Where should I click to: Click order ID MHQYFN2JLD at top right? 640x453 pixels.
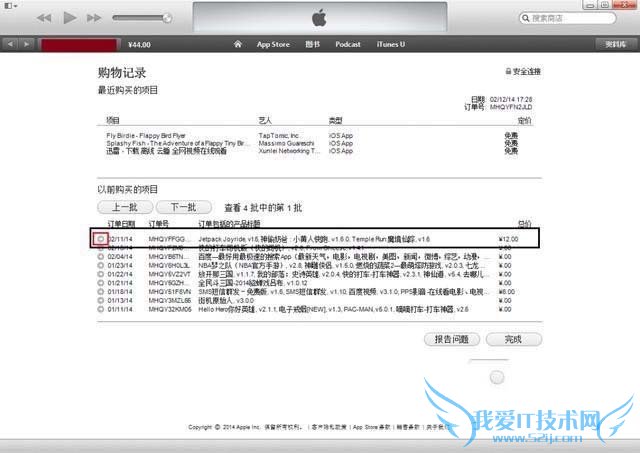coord(511,107)
